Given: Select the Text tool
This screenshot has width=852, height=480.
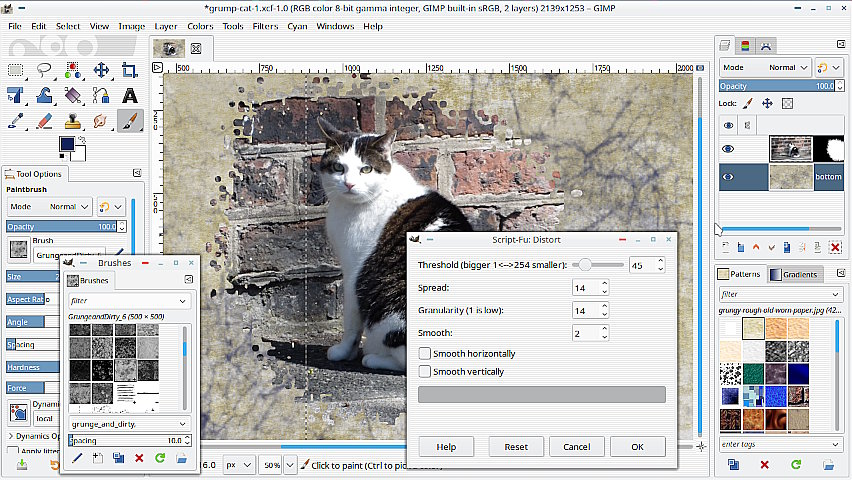Looking at the screenshot, I should tap(129, 96).
